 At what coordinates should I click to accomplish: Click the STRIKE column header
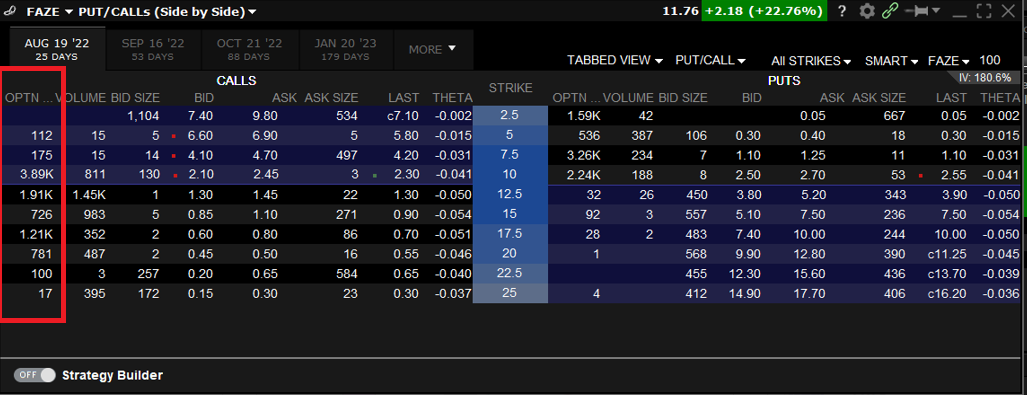click(x=510, y=88)
